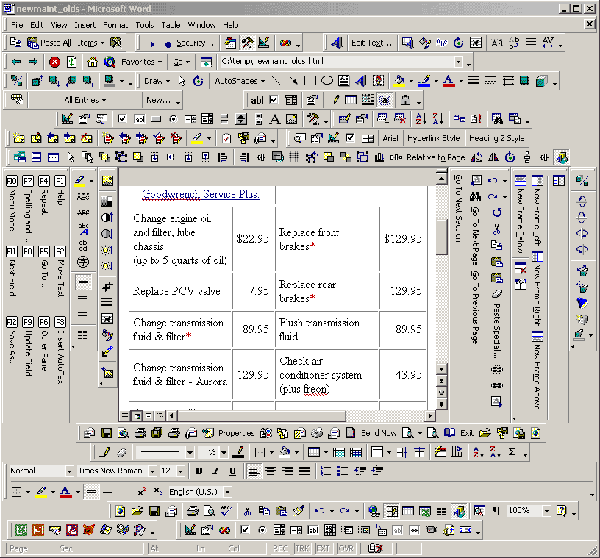Click the Drawing toolbar Shadow style icon
600x558 pixels.
(524, 81)
